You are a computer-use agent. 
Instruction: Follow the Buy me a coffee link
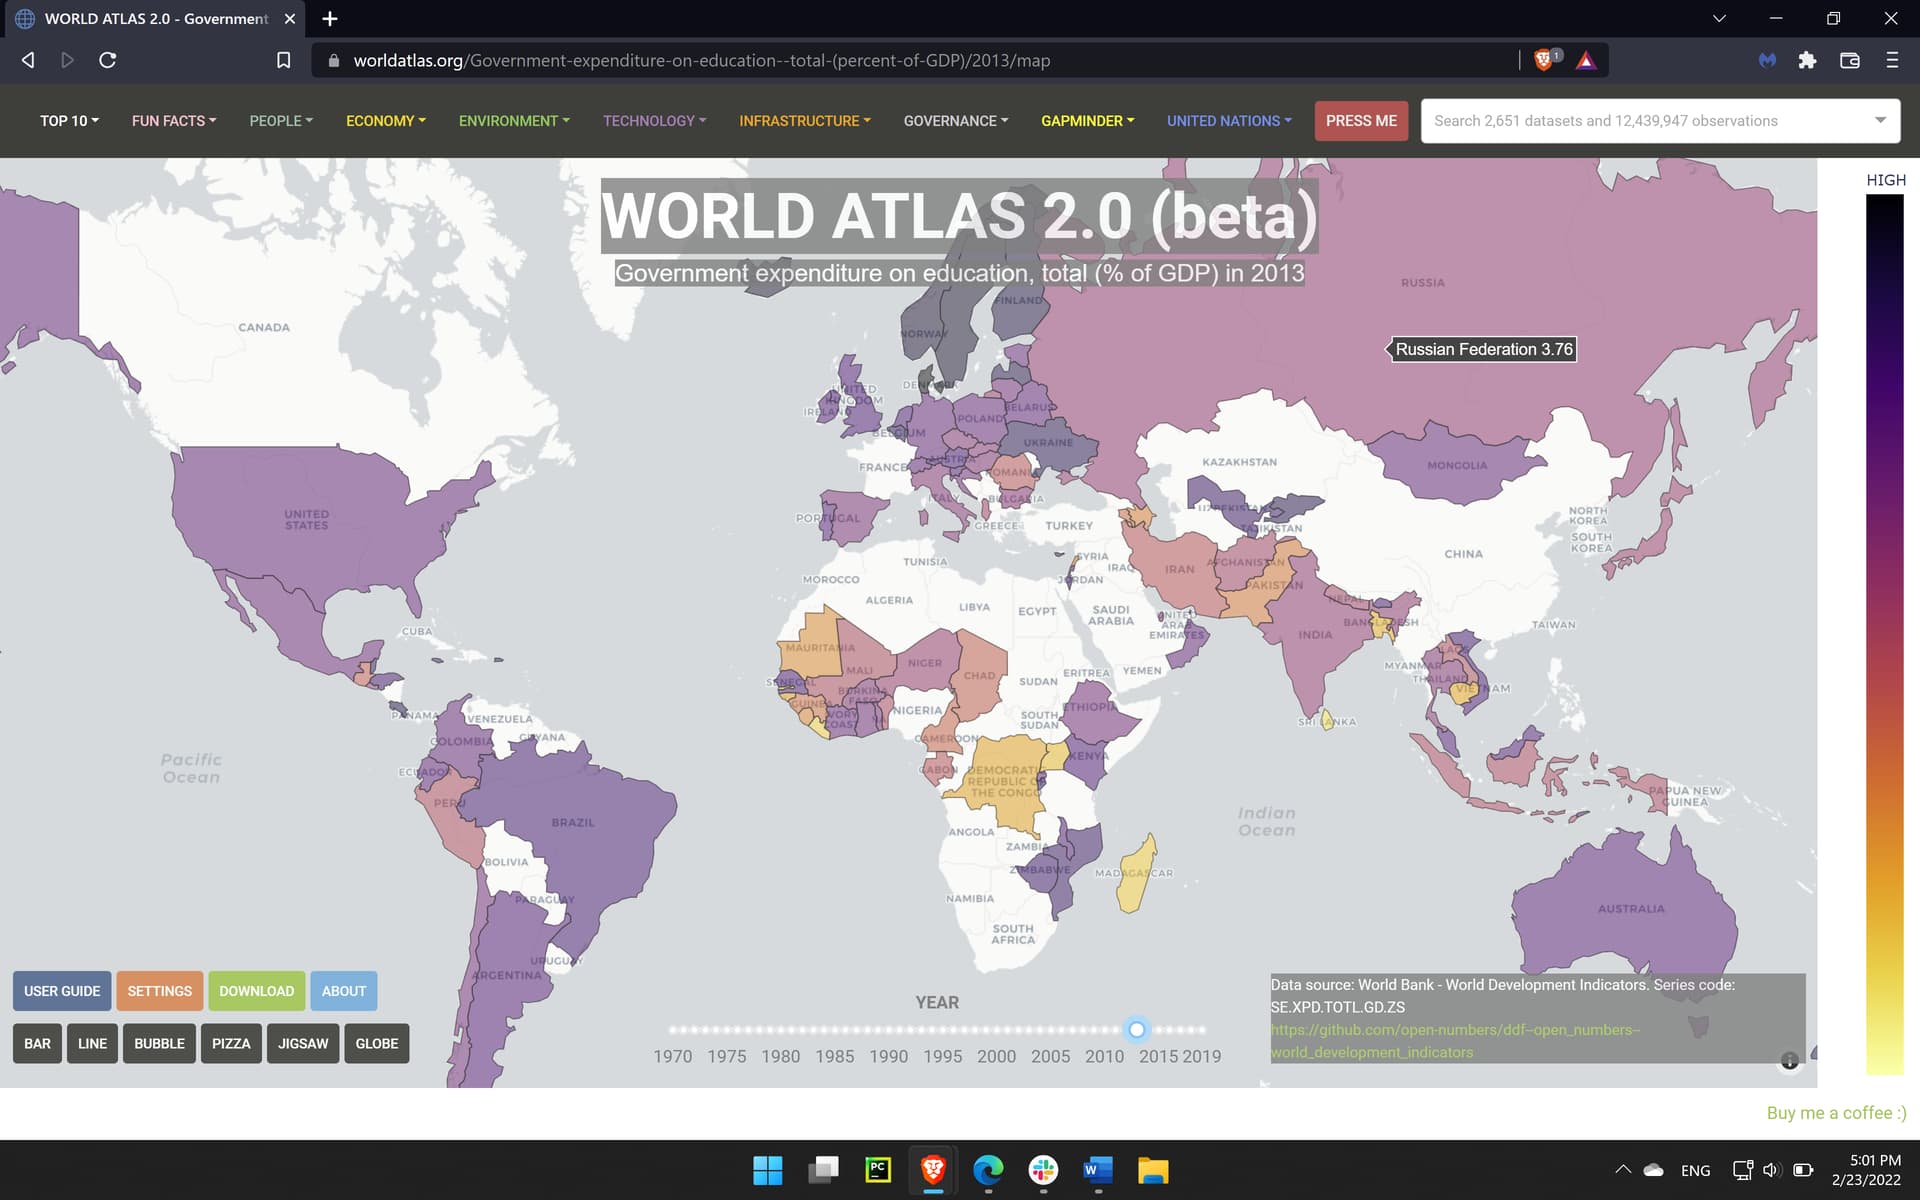pos(1835,1113)
